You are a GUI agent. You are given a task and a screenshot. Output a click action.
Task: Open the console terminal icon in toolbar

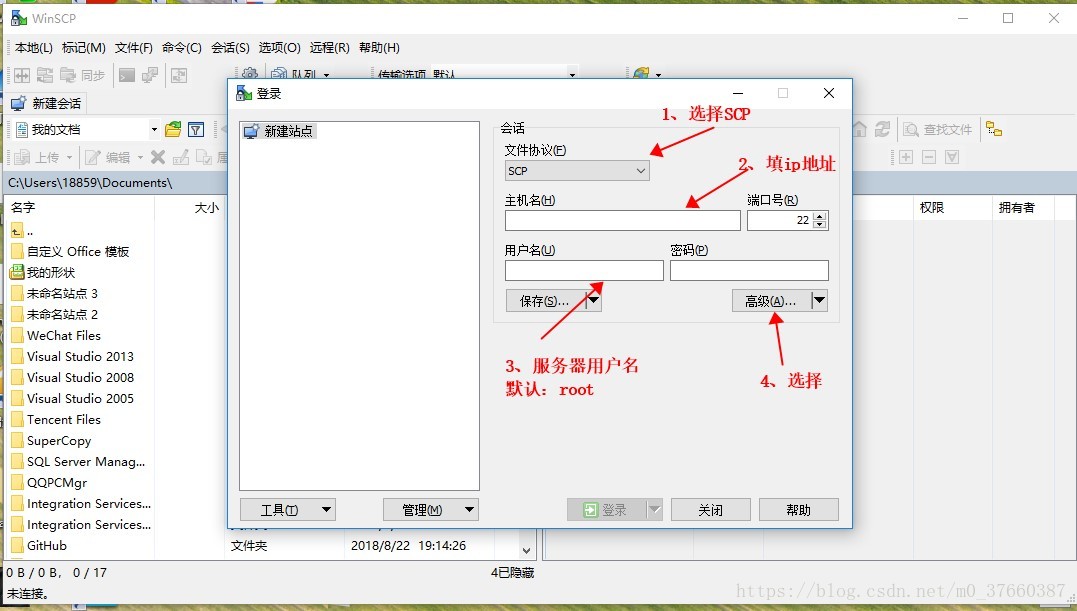[127, 75]
